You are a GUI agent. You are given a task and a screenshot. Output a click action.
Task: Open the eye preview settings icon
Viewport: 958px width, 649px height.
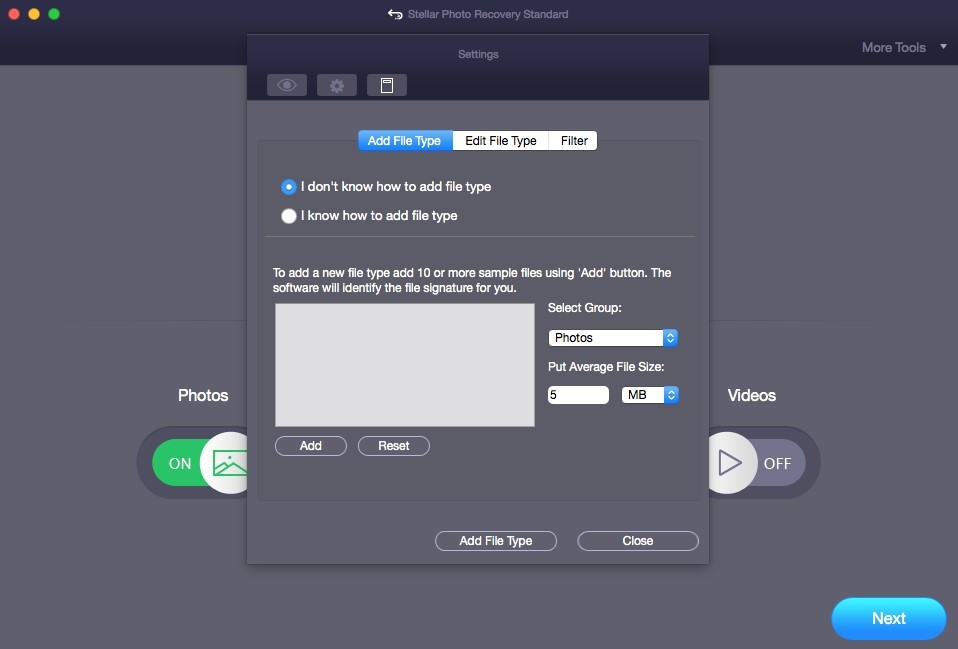coord(287,84)
